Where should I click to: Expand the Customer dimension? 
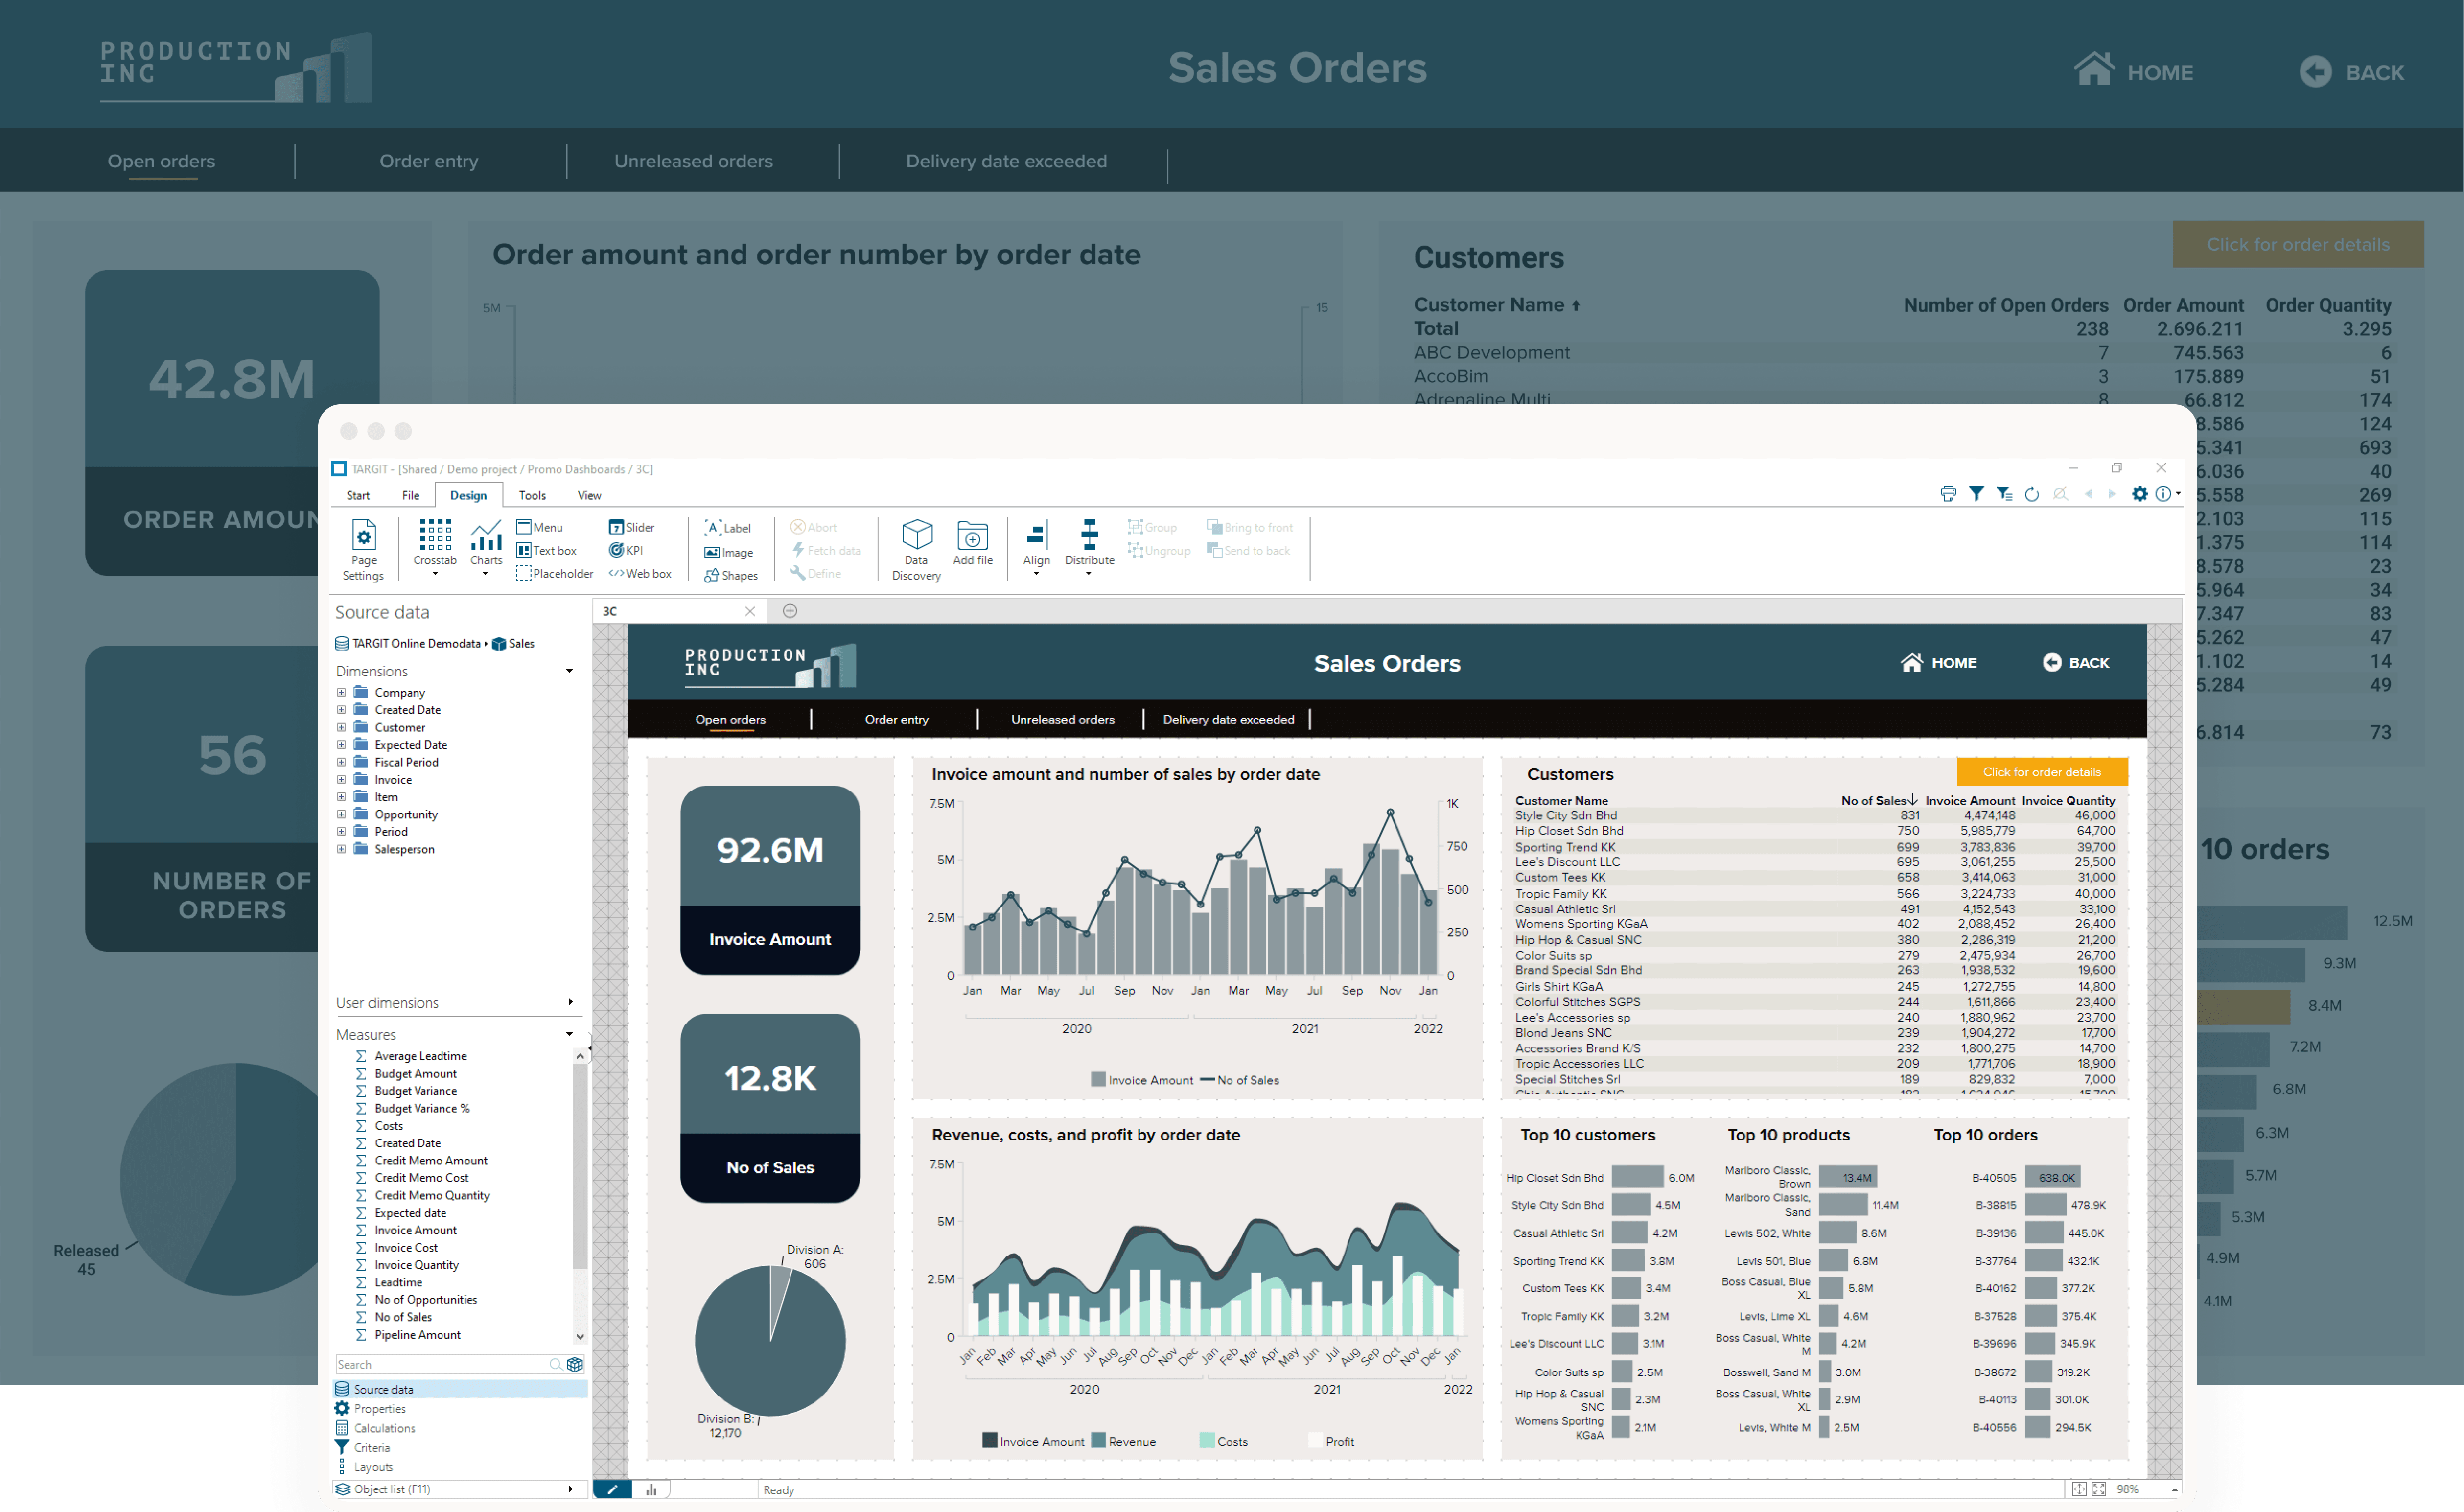pos(341,727)
